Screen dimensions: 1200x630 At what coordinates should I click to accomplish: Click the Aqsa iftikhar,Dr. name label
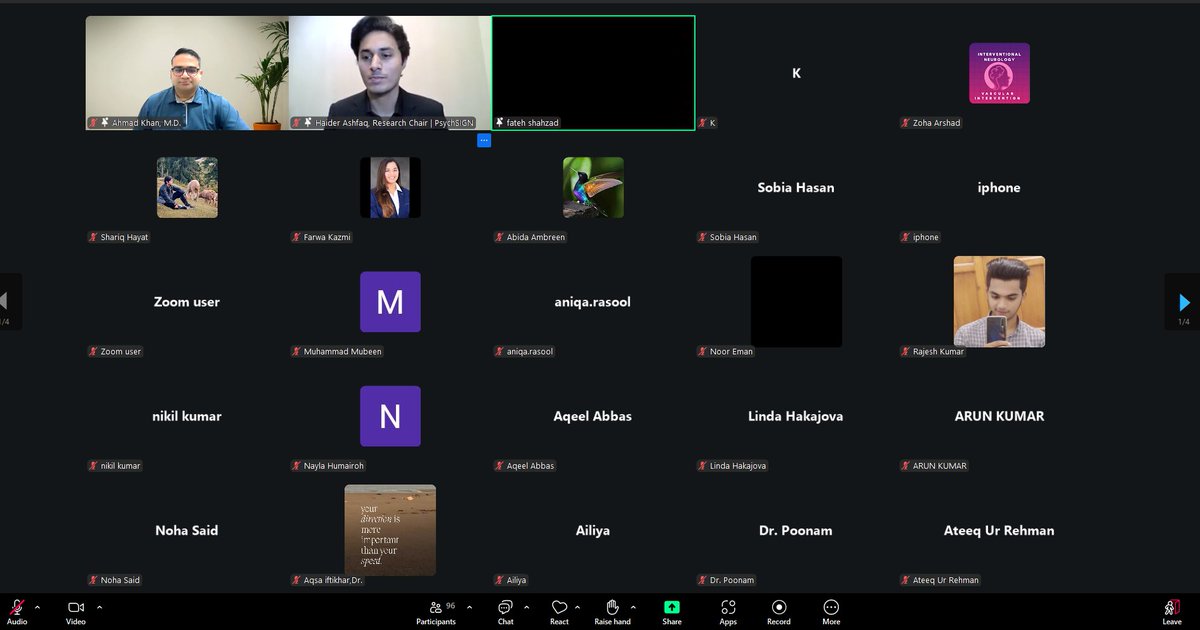pos(333,580)
